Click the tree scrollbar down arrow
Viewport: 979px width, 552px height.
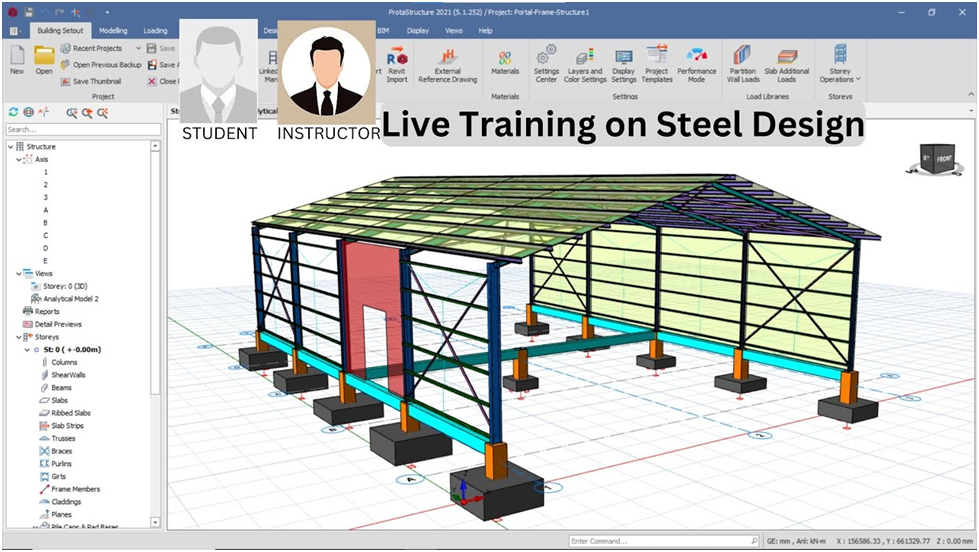[155, 522]
